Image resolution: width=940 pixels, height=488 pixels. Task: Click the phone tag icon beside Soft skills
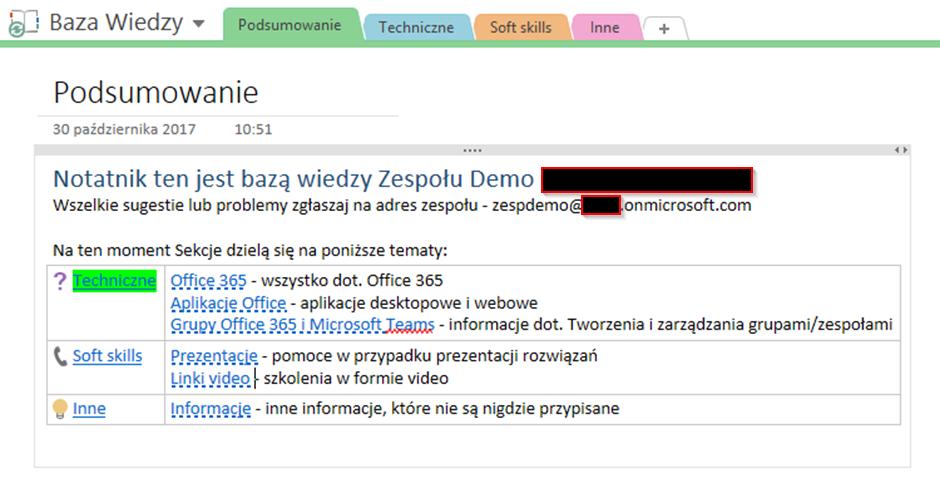point(60,356)
